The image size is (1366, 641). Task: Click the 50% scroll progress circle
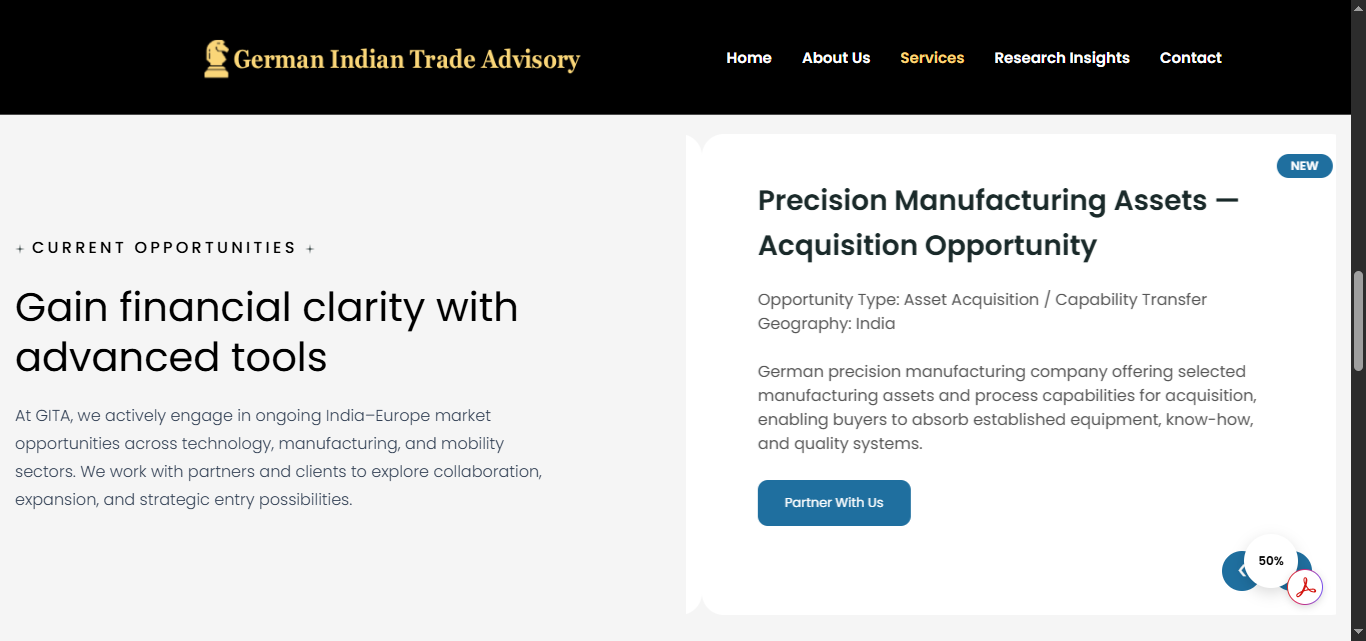click(1271, 560)
